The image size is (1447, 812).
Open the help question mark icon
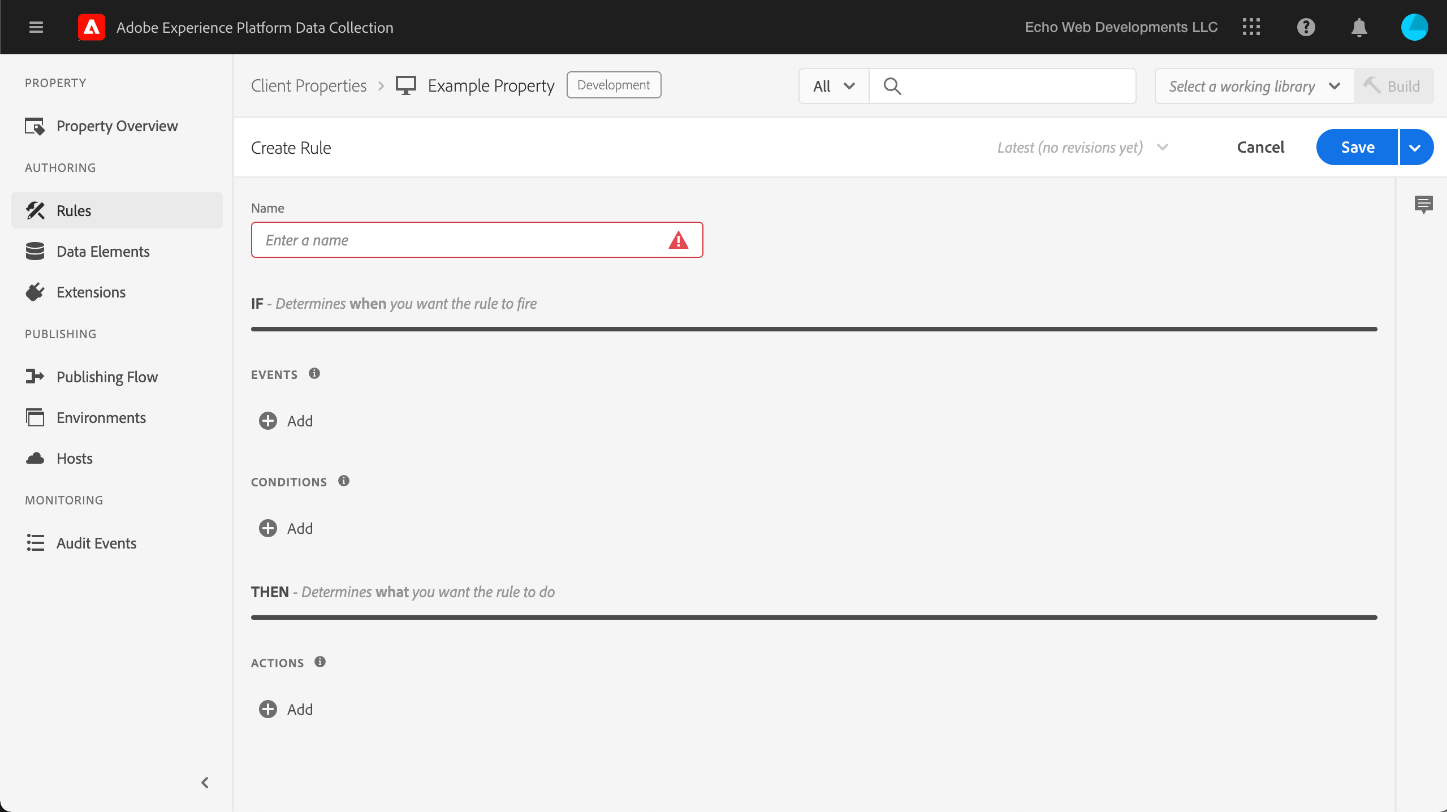coord(1306,28)
